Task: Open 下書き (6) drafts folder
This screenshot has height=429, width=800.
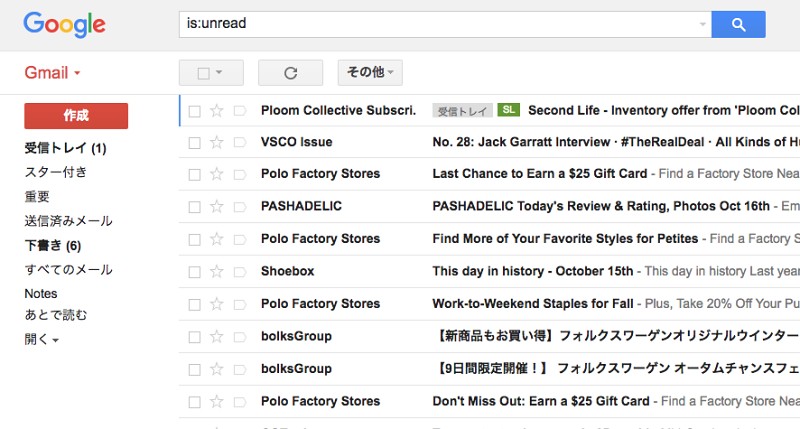Action: tap(53, 245)
